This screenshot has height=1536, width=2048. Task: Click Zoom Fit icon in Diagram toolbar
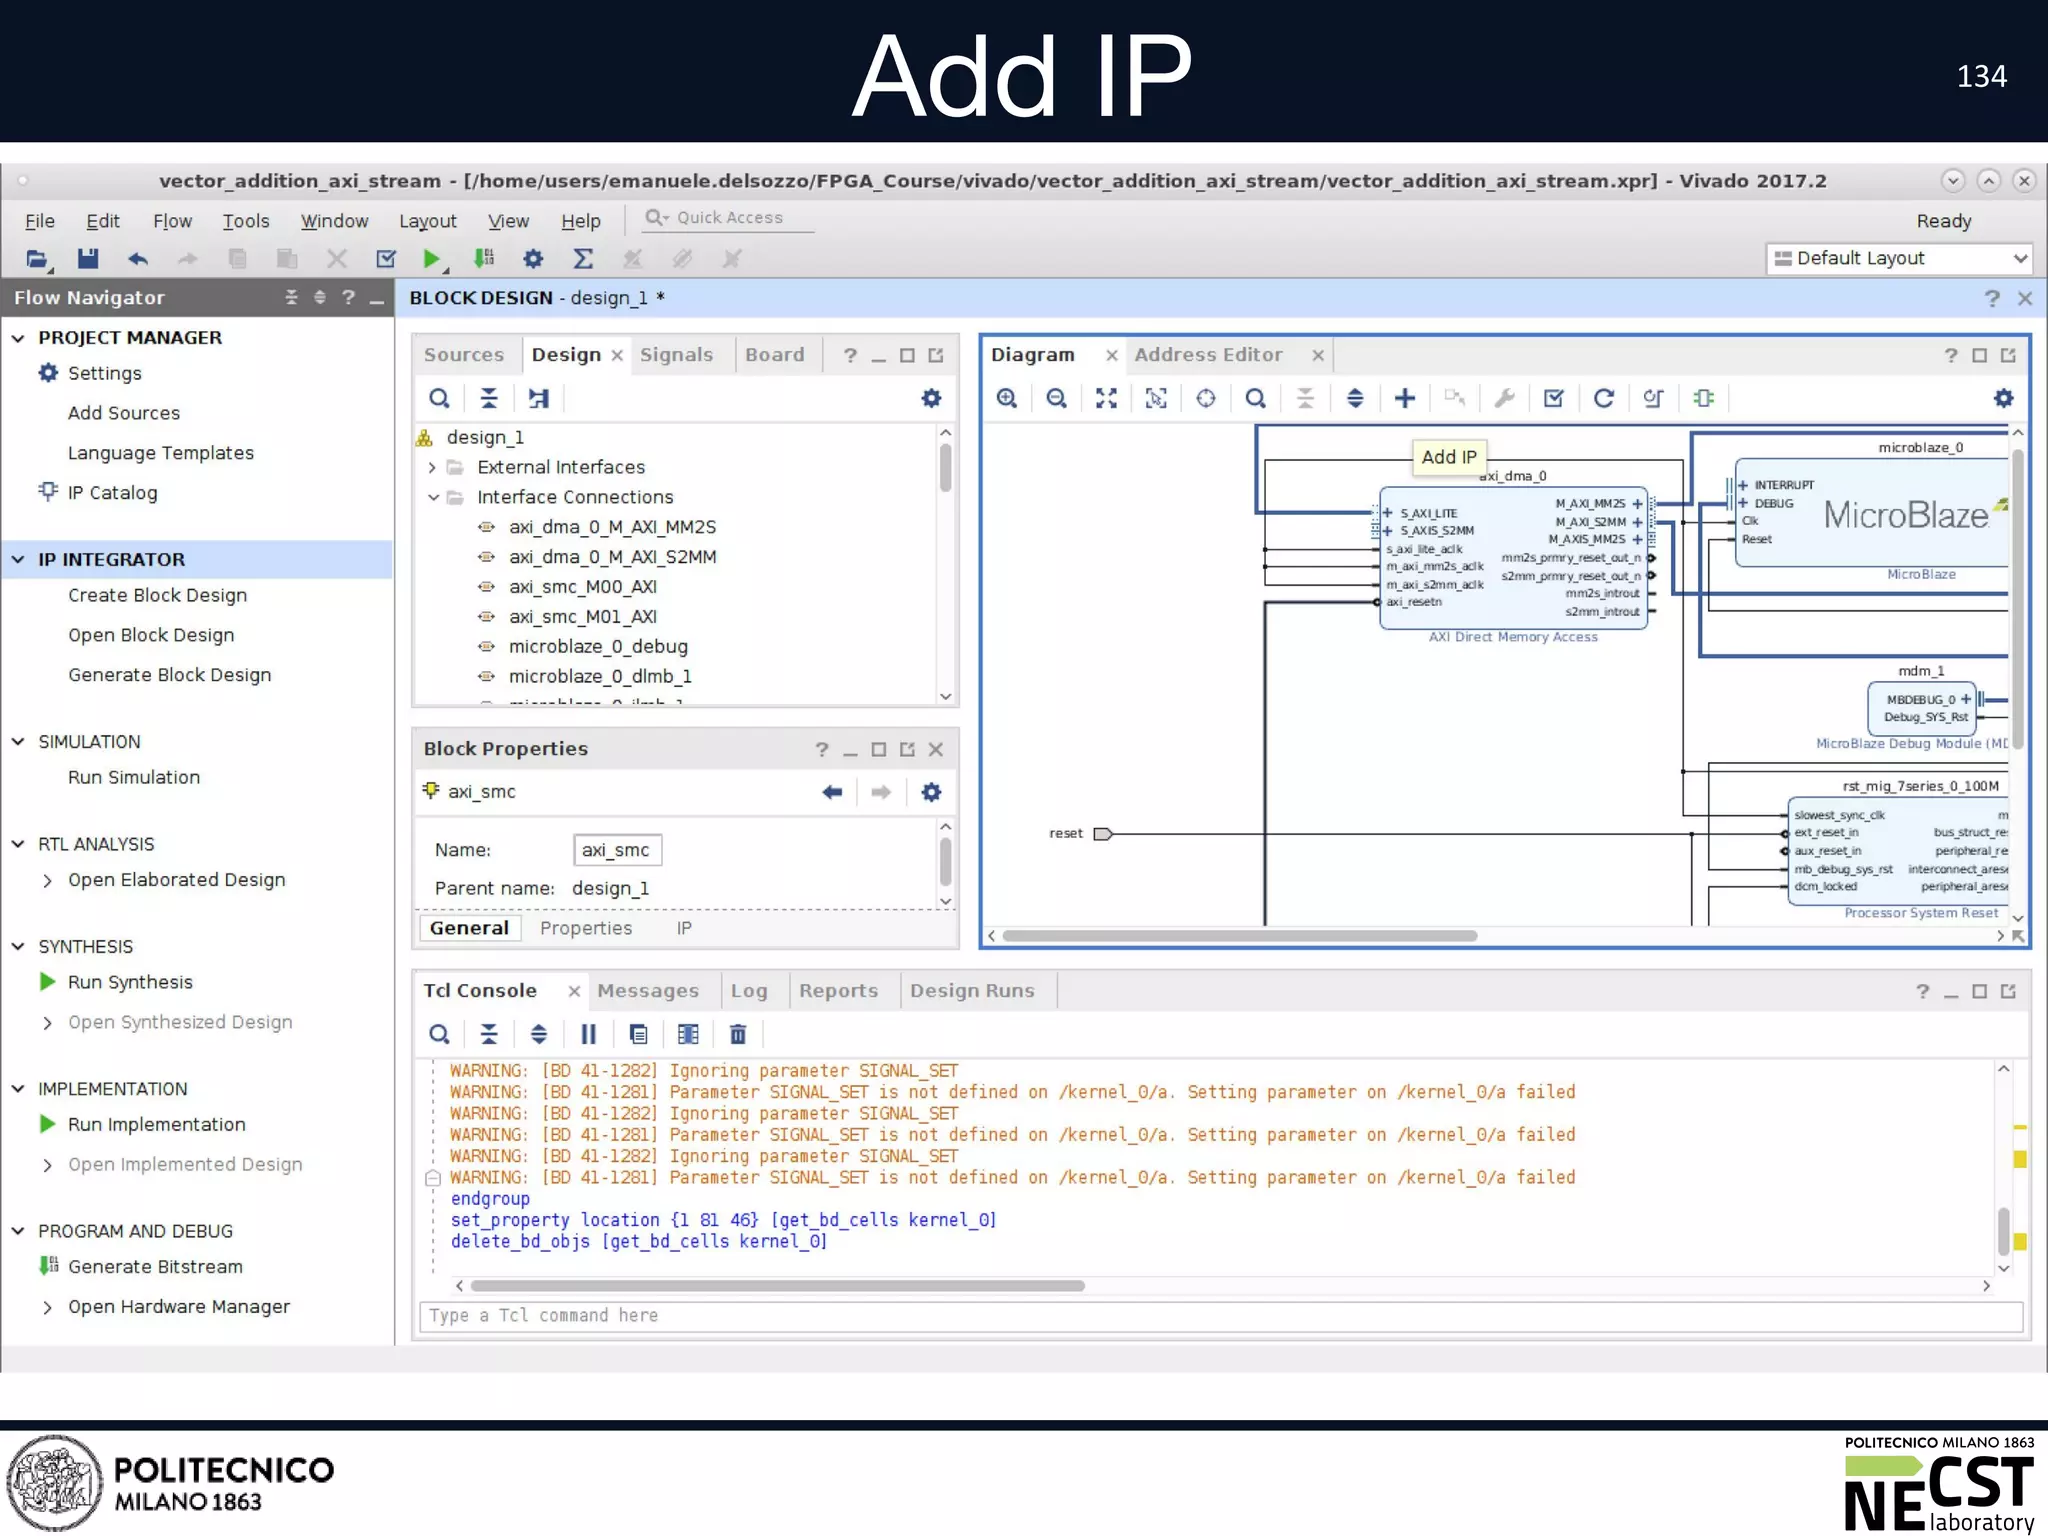[x=1106, y=398]
